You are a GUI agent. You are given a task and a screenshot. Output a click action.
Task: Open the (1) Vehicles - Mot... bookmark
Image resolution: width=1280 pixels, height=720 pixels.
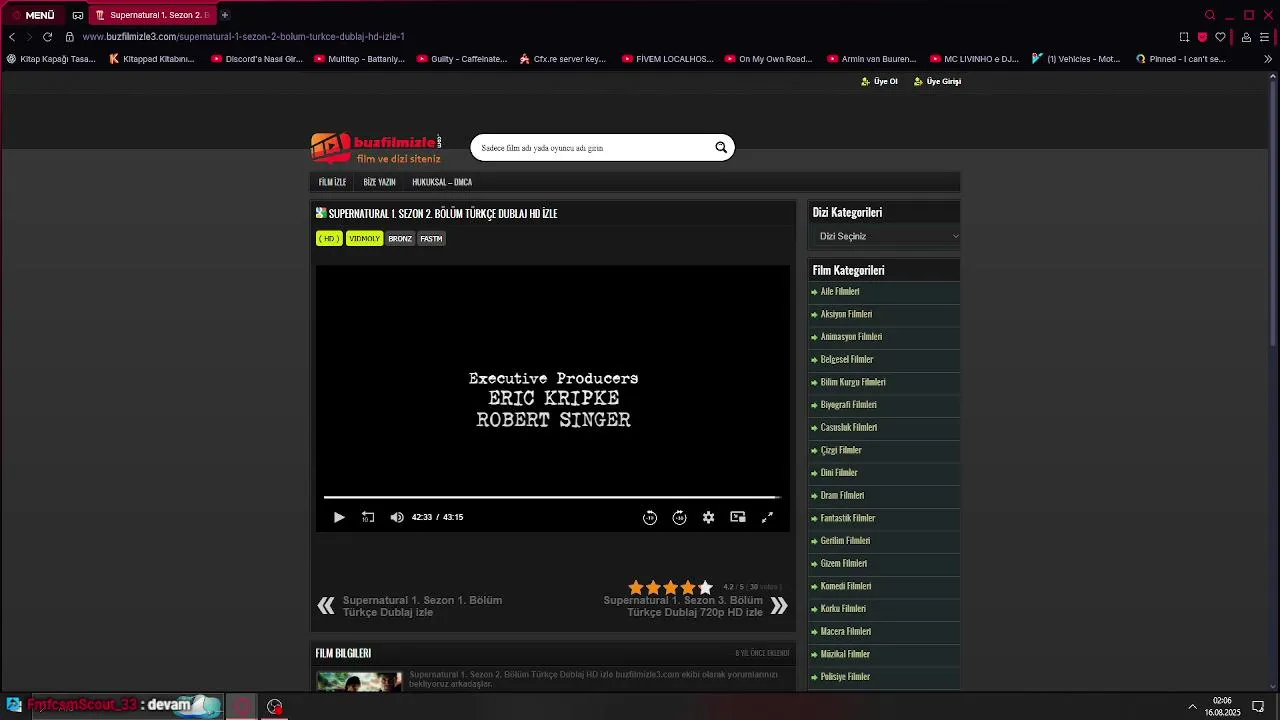pyautogui.click(x=1076, y=59)
